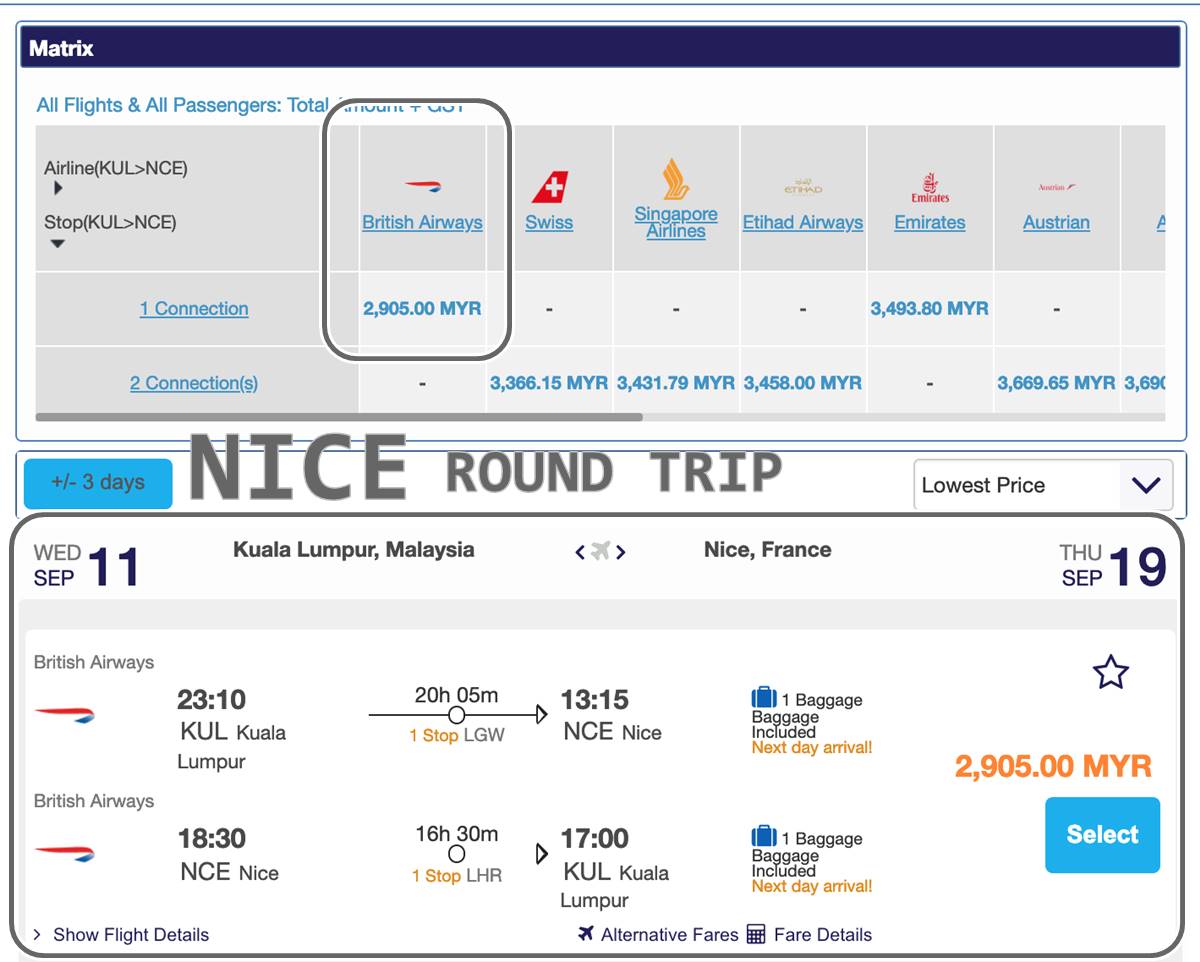Expand the Airline(KUL>NCE) arrow

pos(58,188)
